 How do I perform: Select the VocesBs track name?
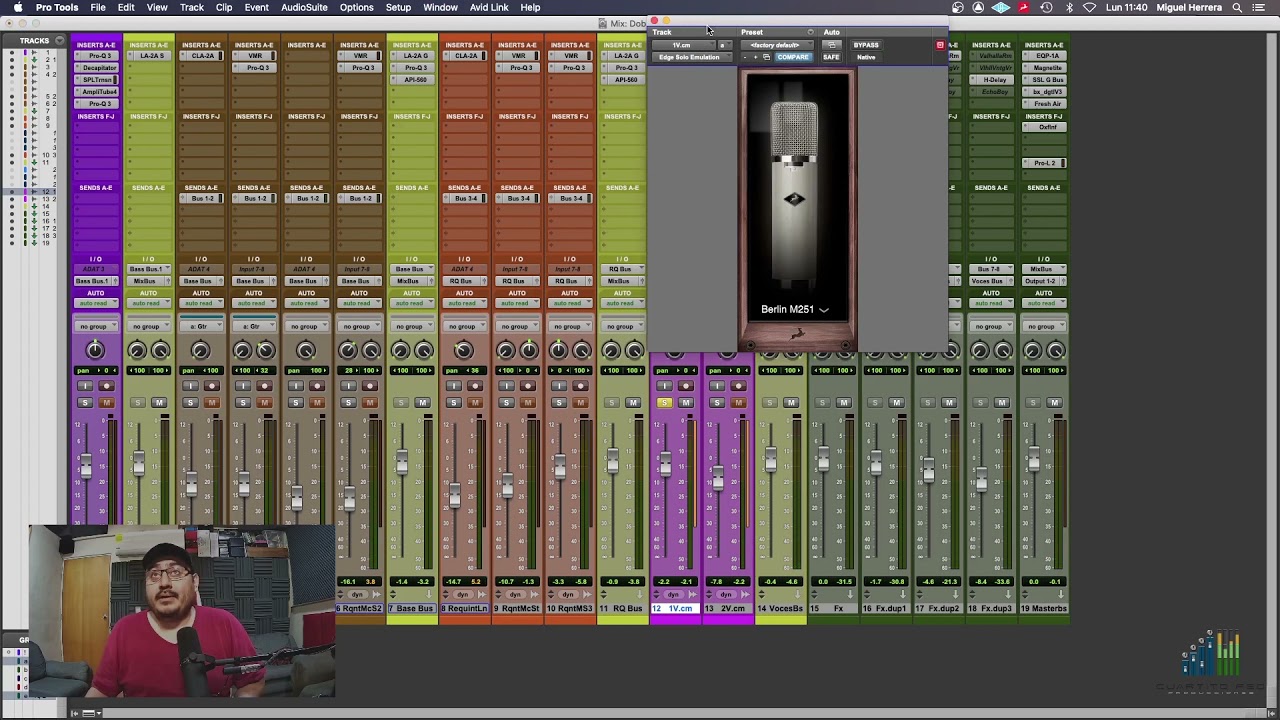(x=780, y=609)
